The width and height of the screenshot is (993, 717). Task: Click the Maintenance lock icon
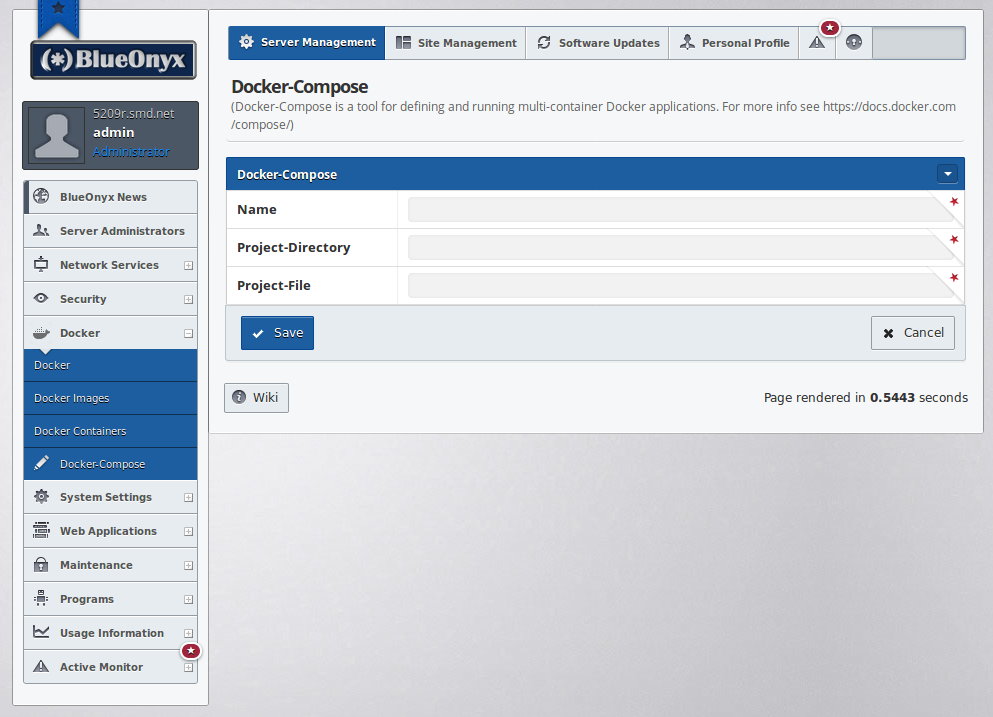click(x=41, y=564)
